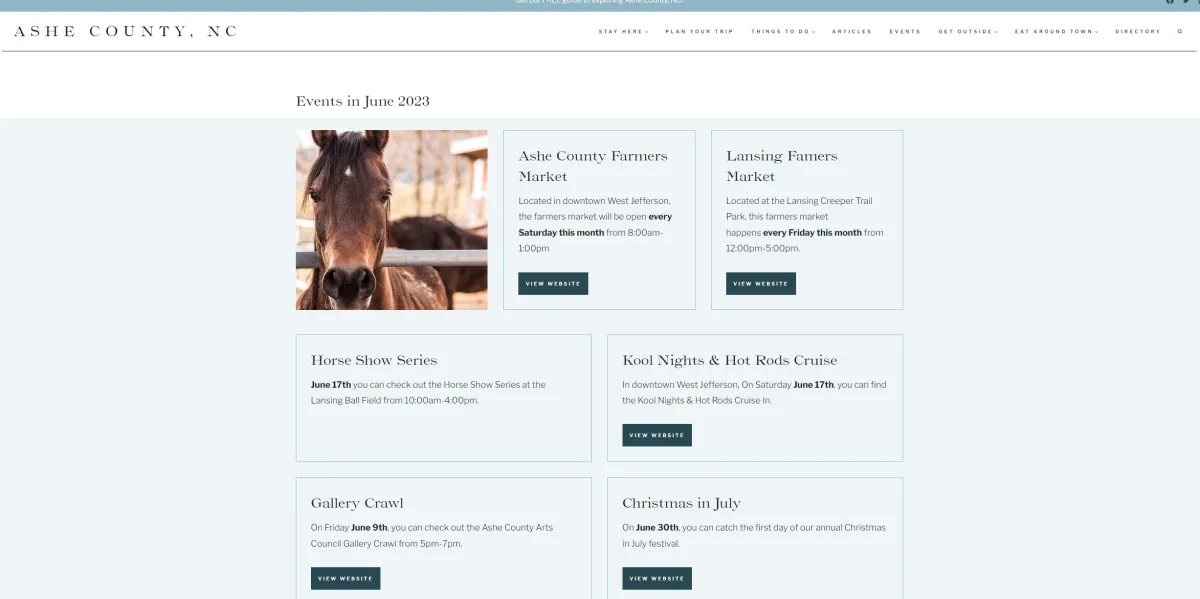Screen dimensions: 1200x599
Task: Select the Gallery Crawl heading
Action: pos(357,503)
